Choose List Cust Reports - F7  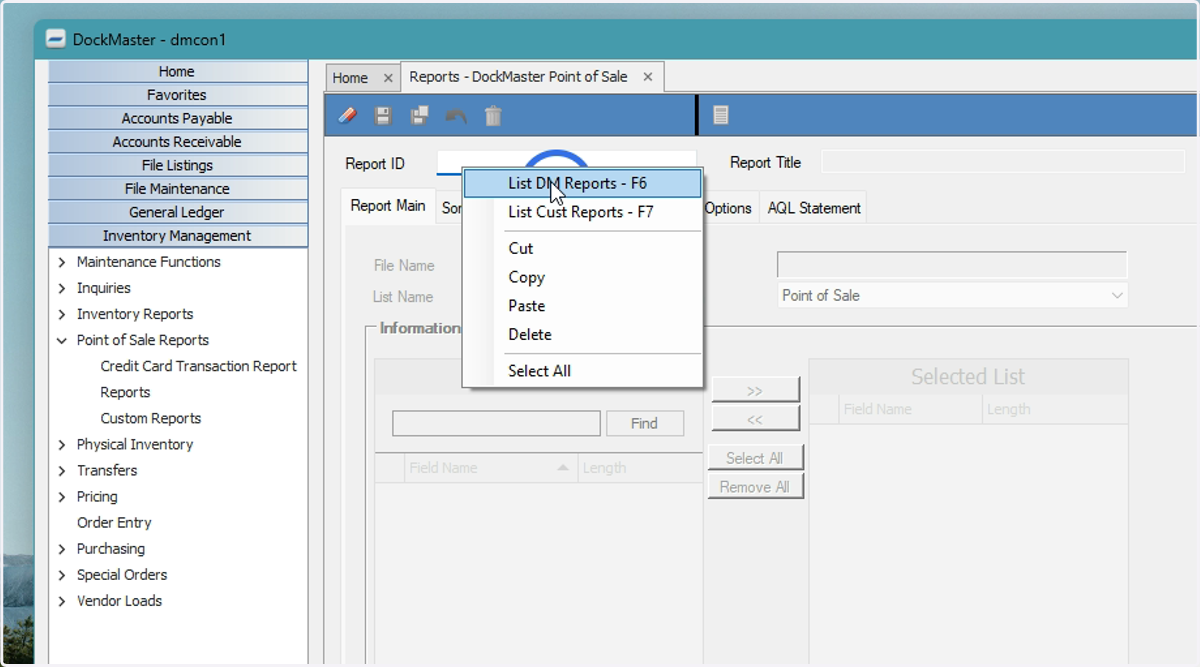pos(582,212)
